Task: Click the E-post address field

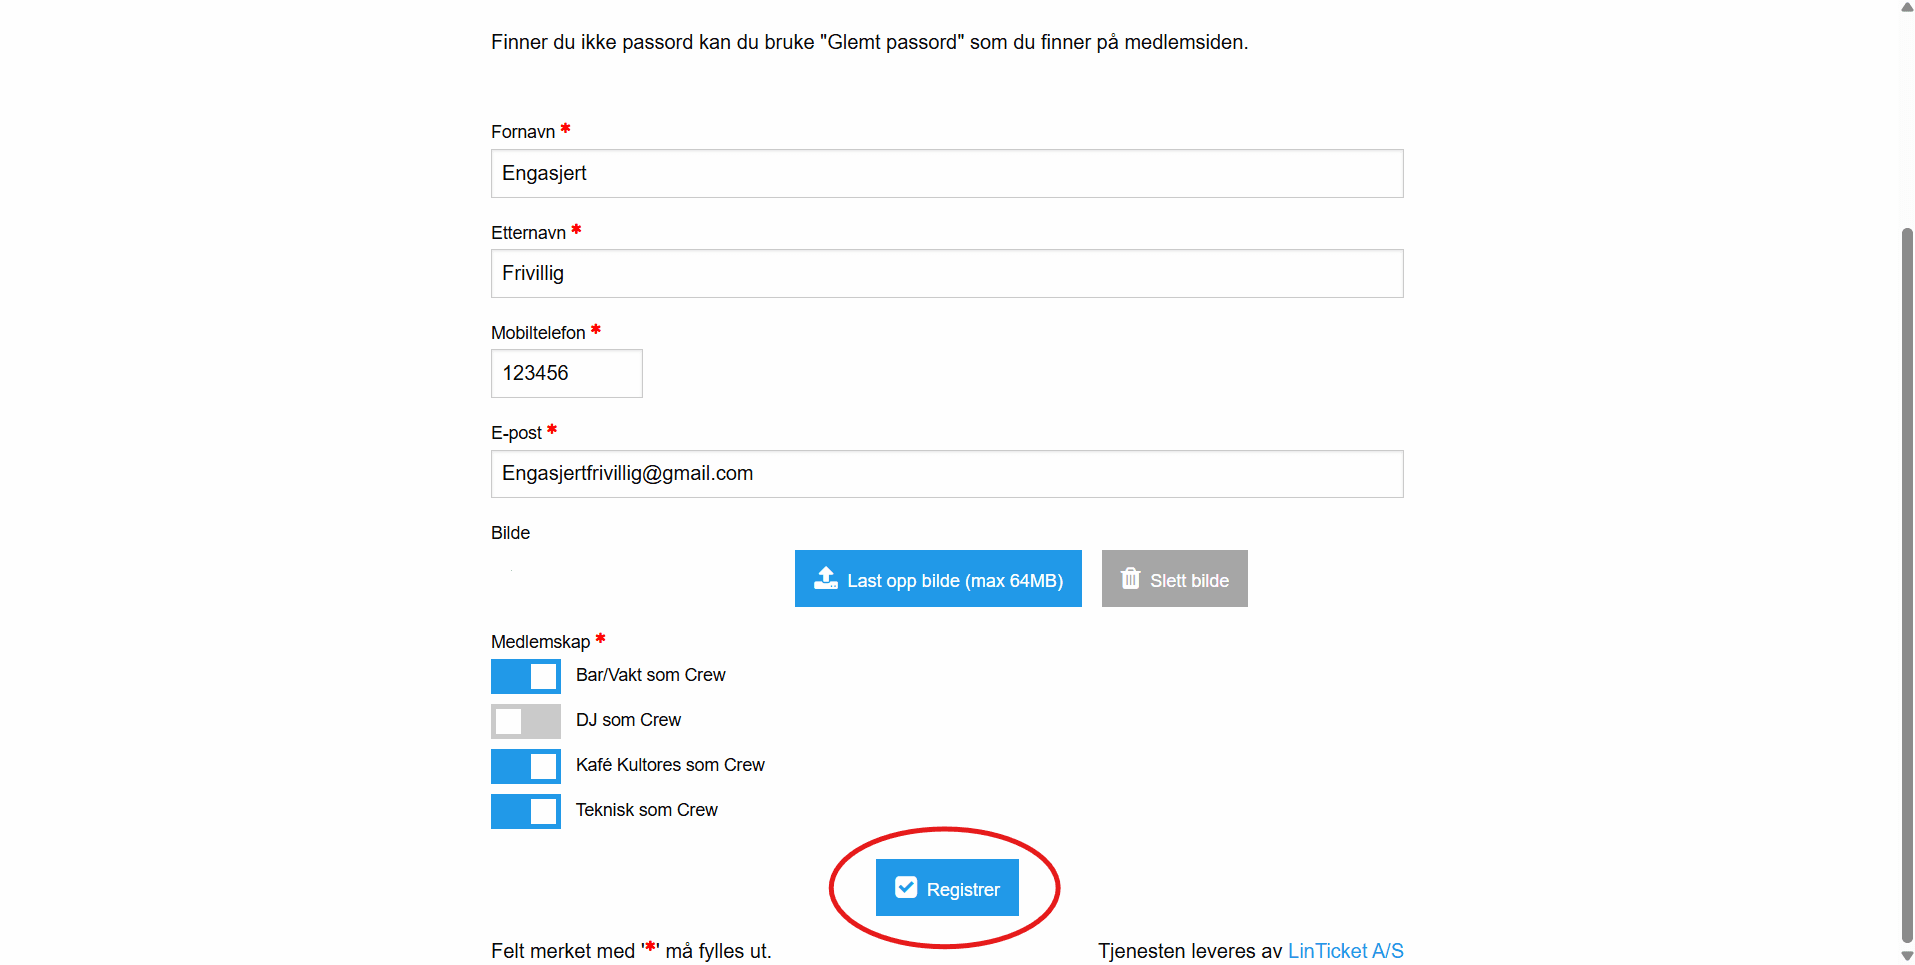Action: [947, 474]
